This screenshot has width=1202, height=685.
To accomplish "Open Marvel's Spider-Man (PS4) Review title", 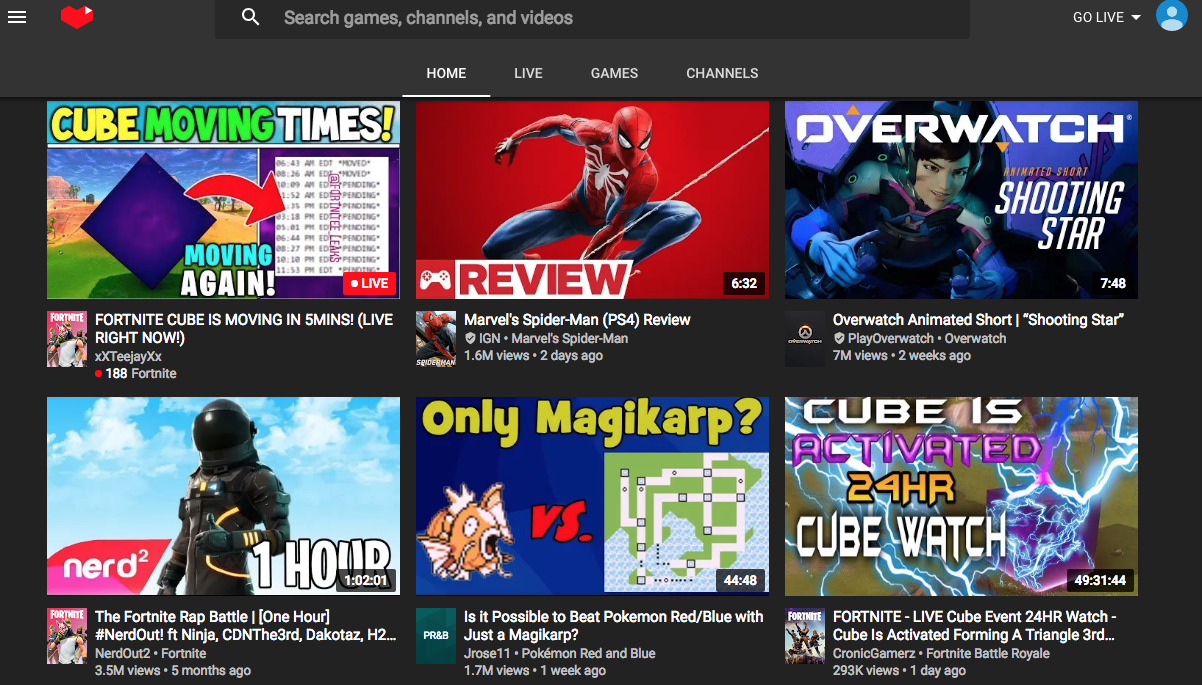I will (x=577, y=320).
